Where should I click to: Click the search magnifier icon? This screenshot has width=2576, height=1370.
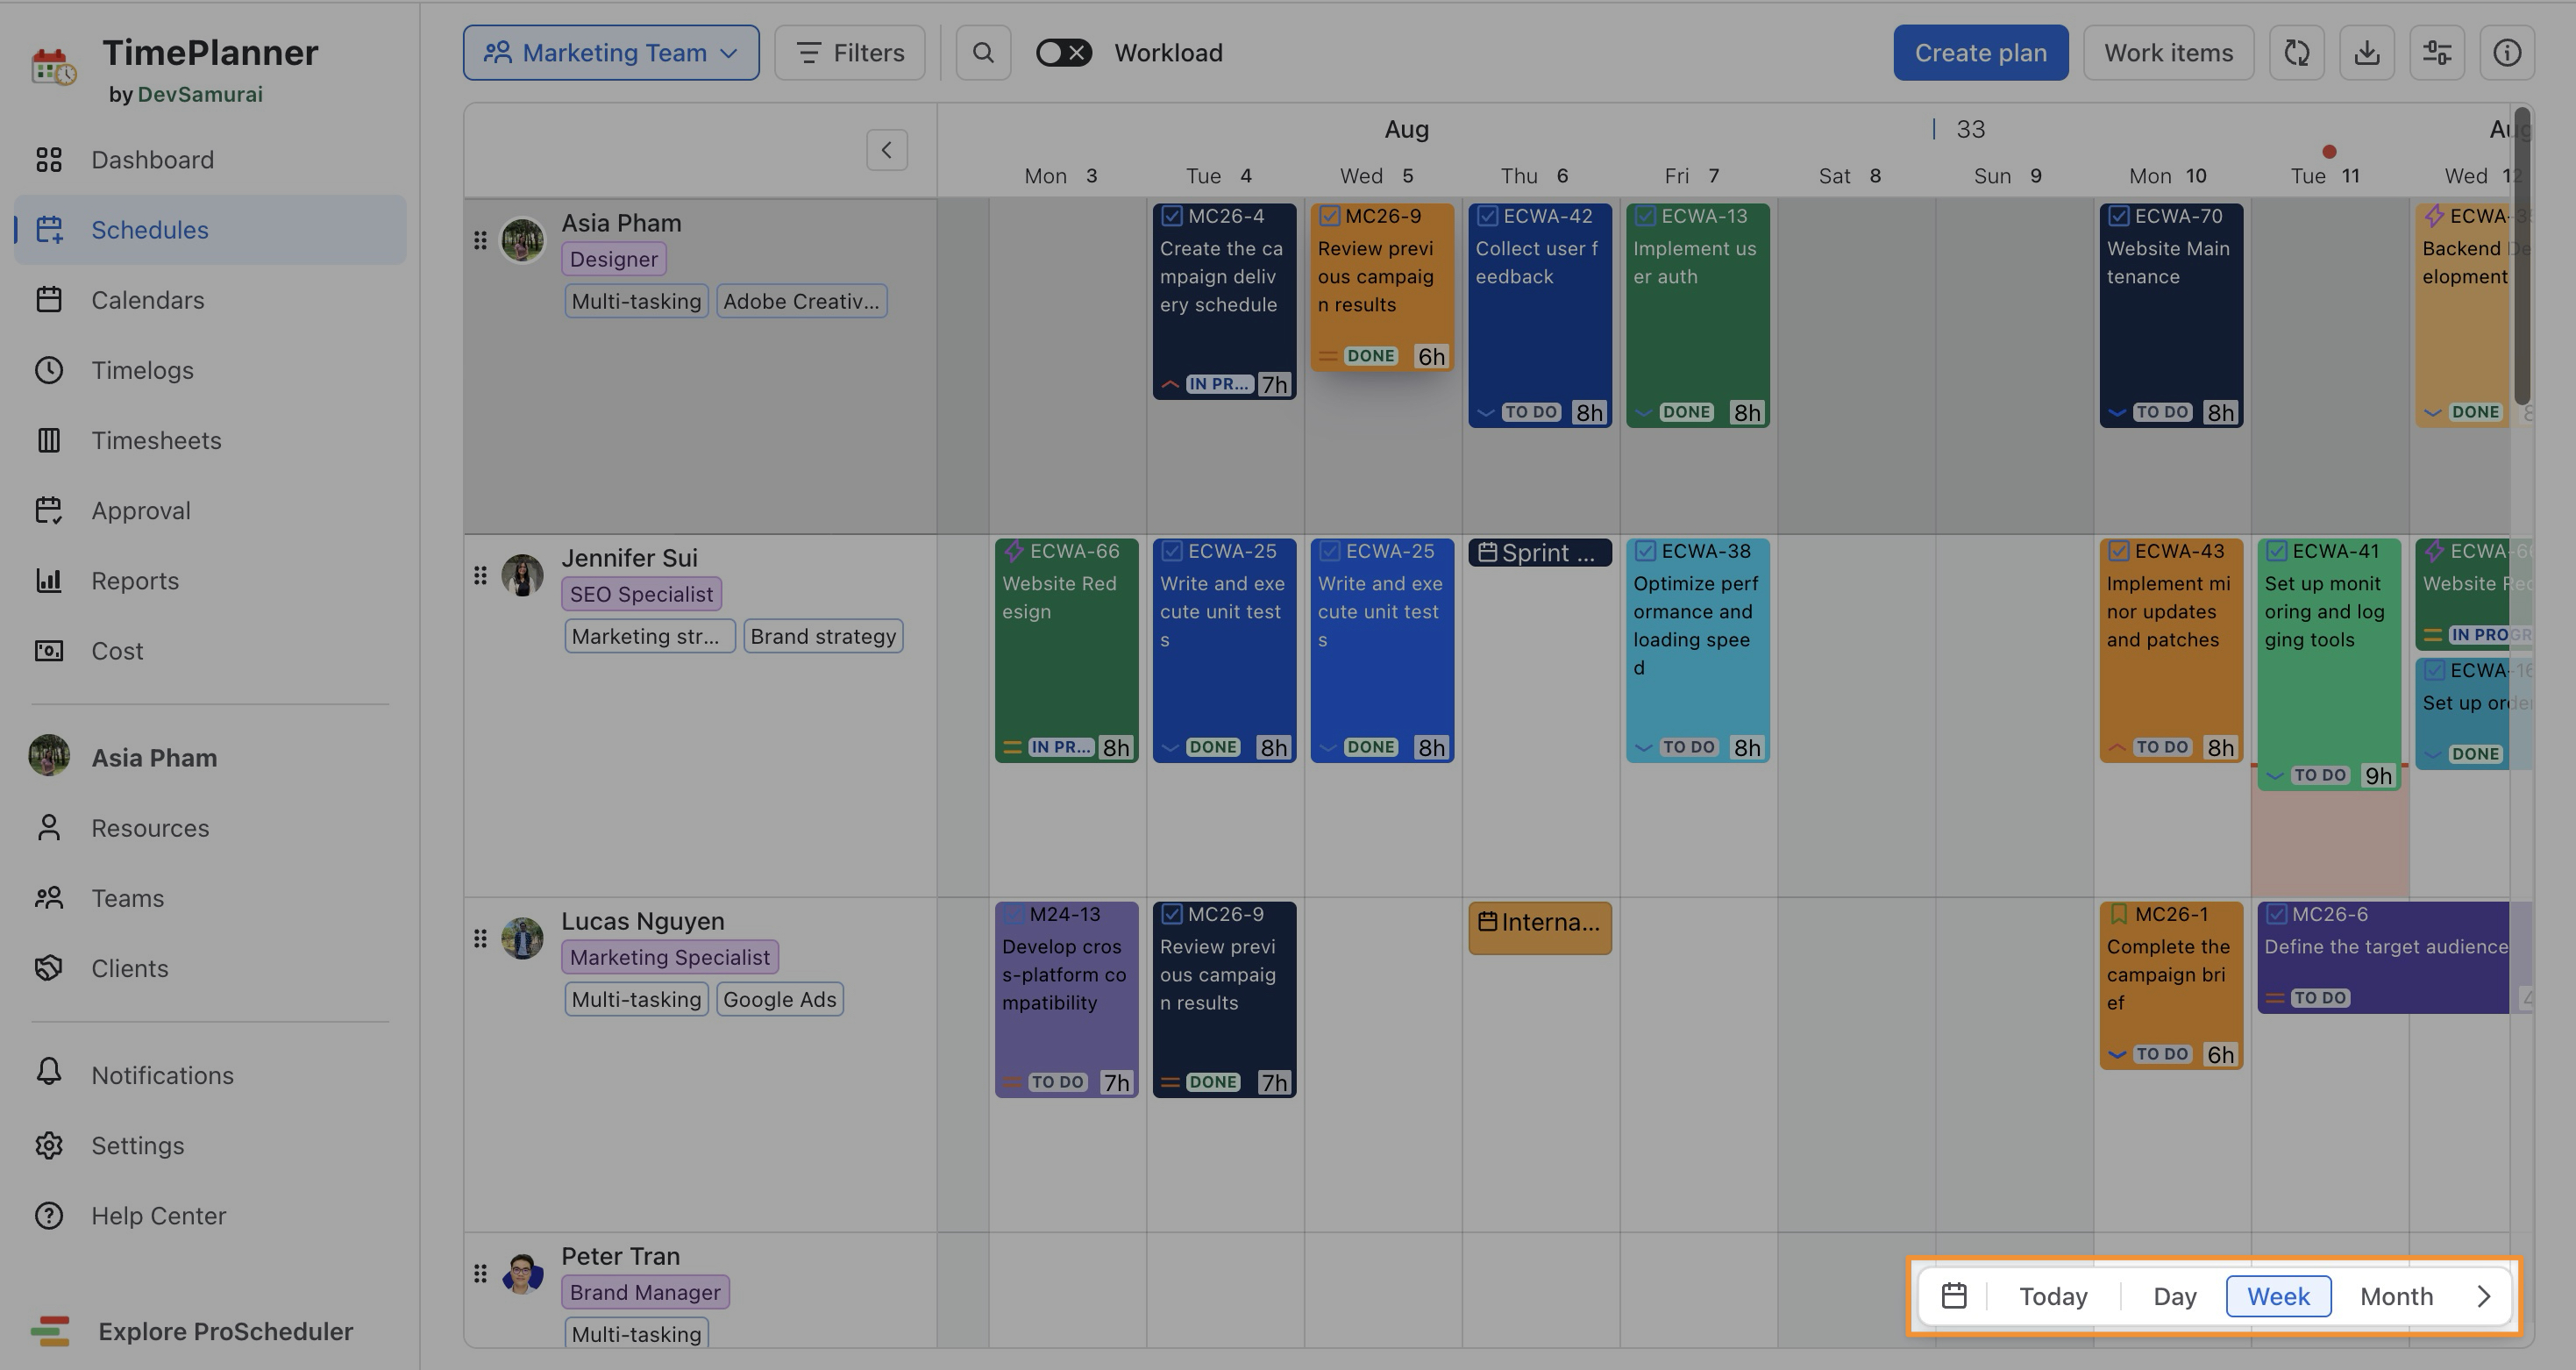983,53
